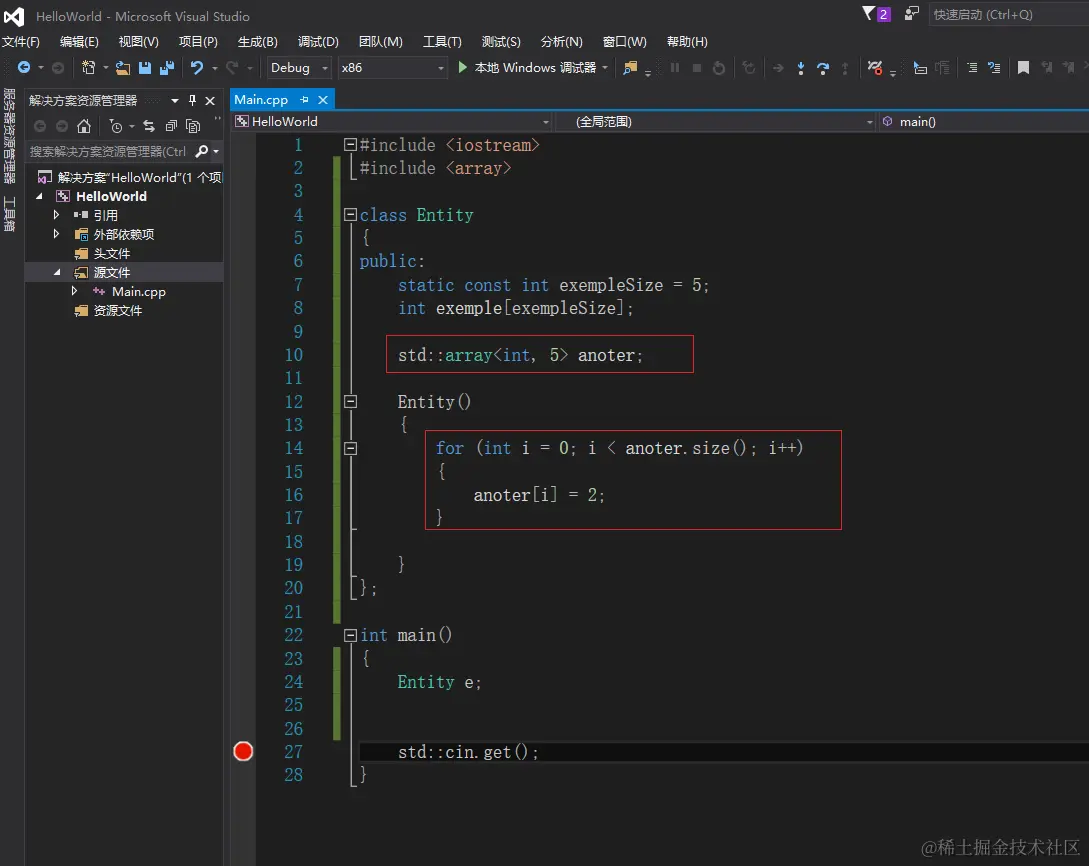
Task: Click the send feedback icon
Action: pos(911,14)
